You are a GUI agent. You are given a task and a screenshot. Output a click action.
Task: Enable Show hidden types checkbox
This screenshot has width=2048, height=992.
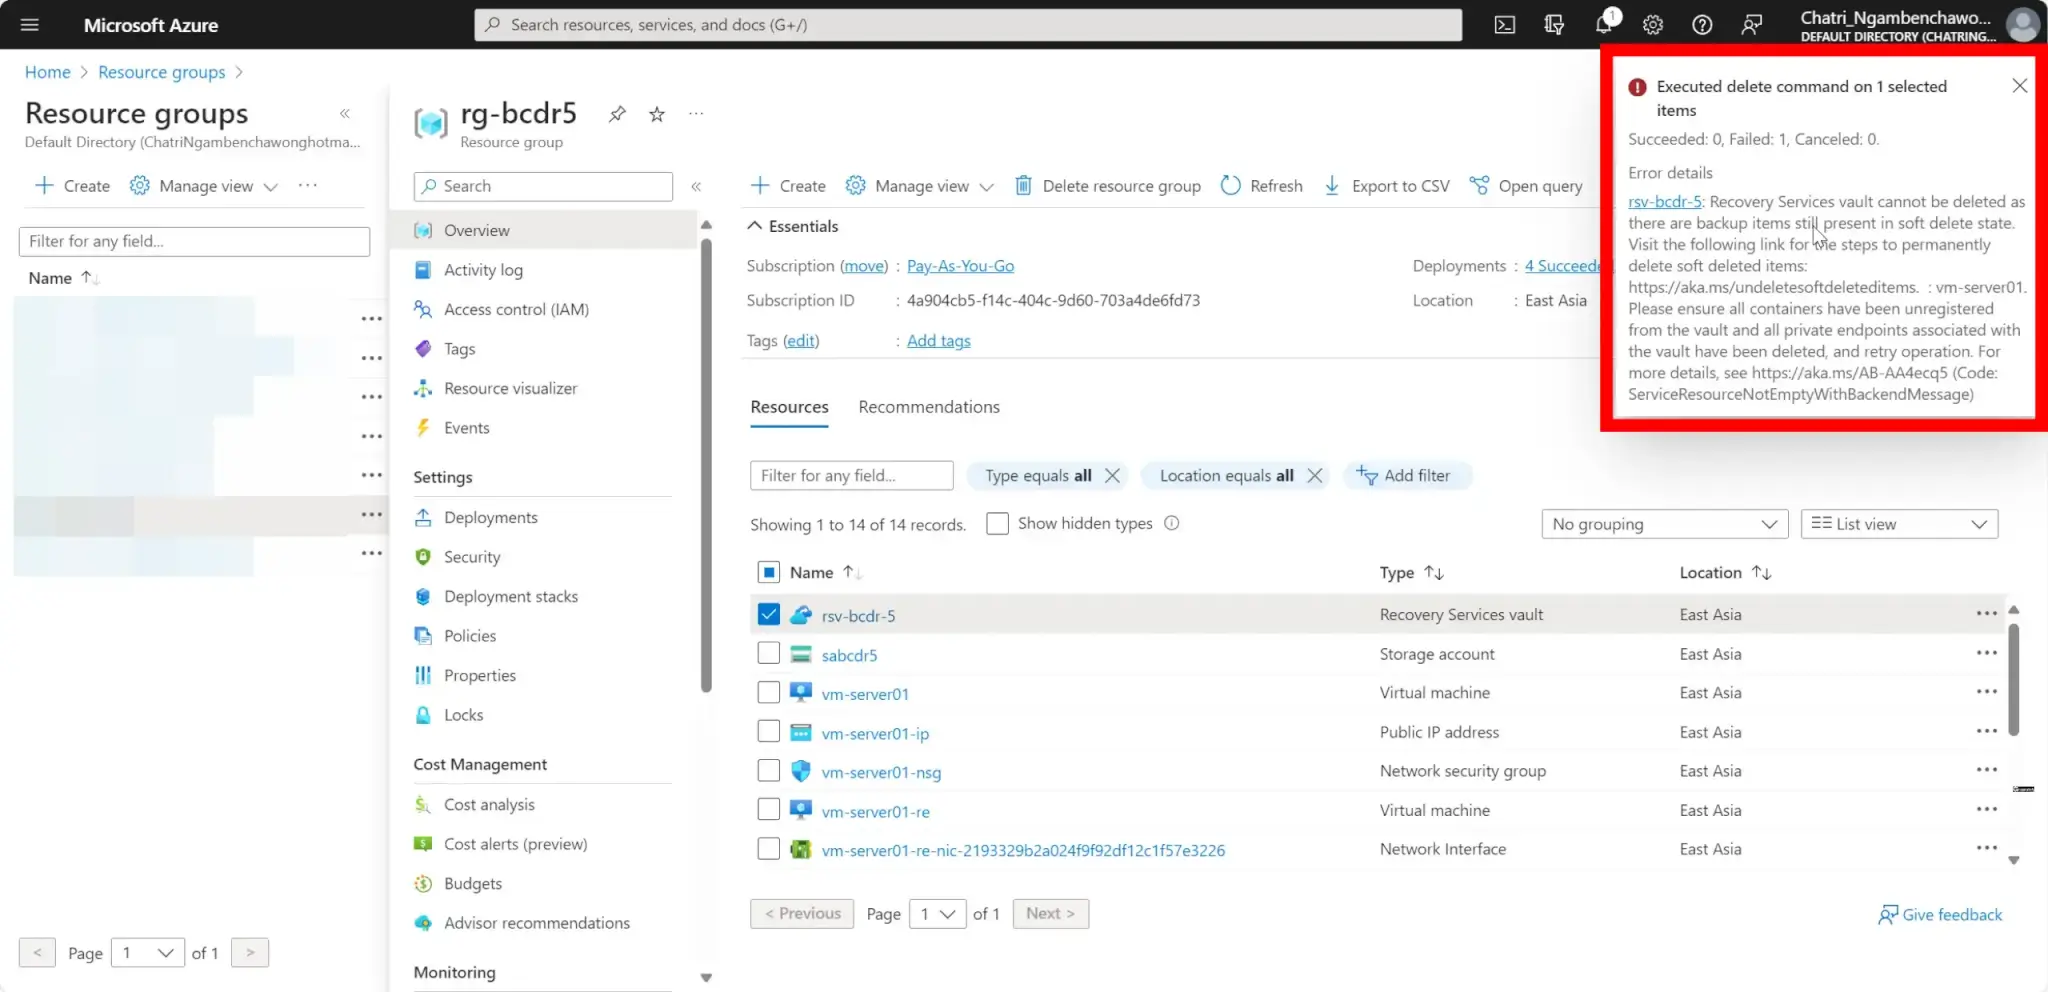997,523
